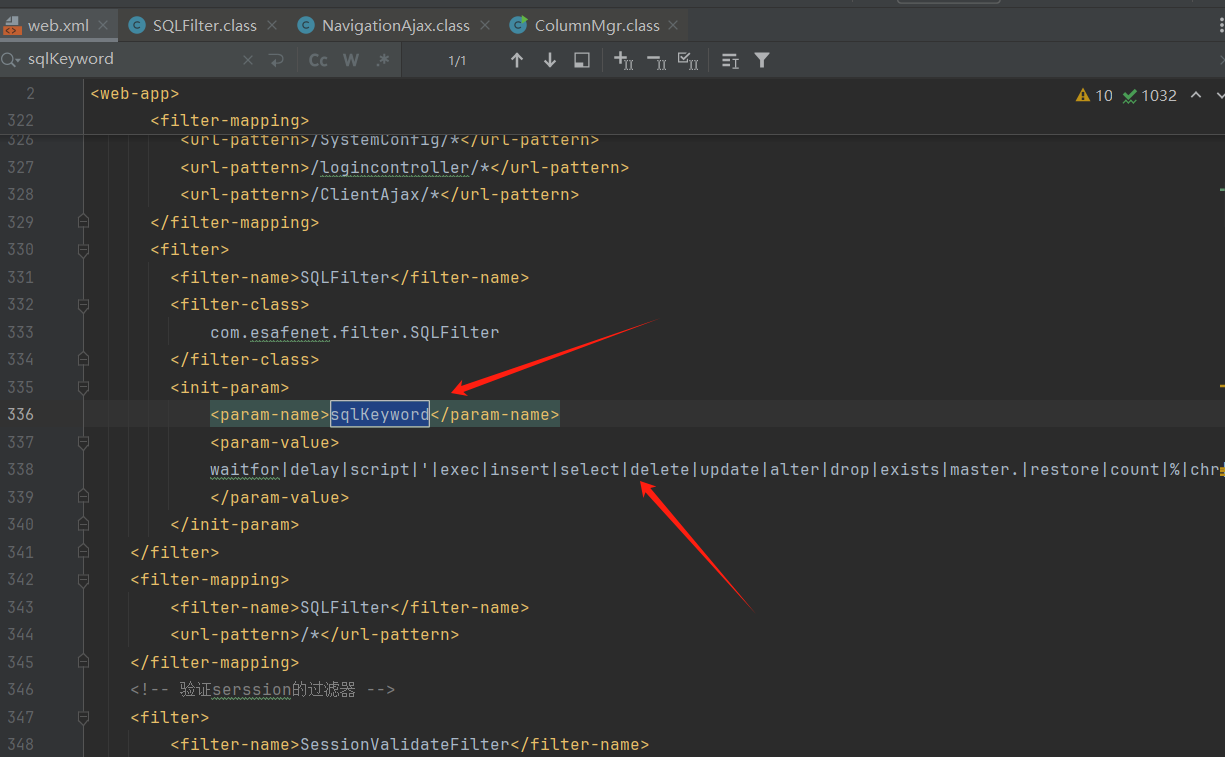The image size is (1225, 757).
Task: Select all occurrences icon in find bar
Action: click(x=688, y=61)
